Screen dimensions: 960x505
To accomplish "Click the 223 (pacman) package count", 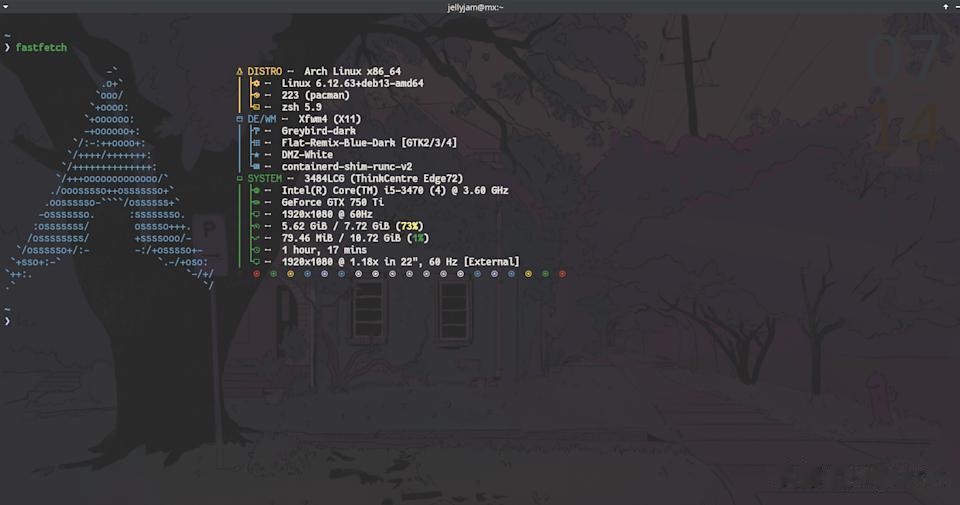I will pyautogui.click(x=315, y=95).
